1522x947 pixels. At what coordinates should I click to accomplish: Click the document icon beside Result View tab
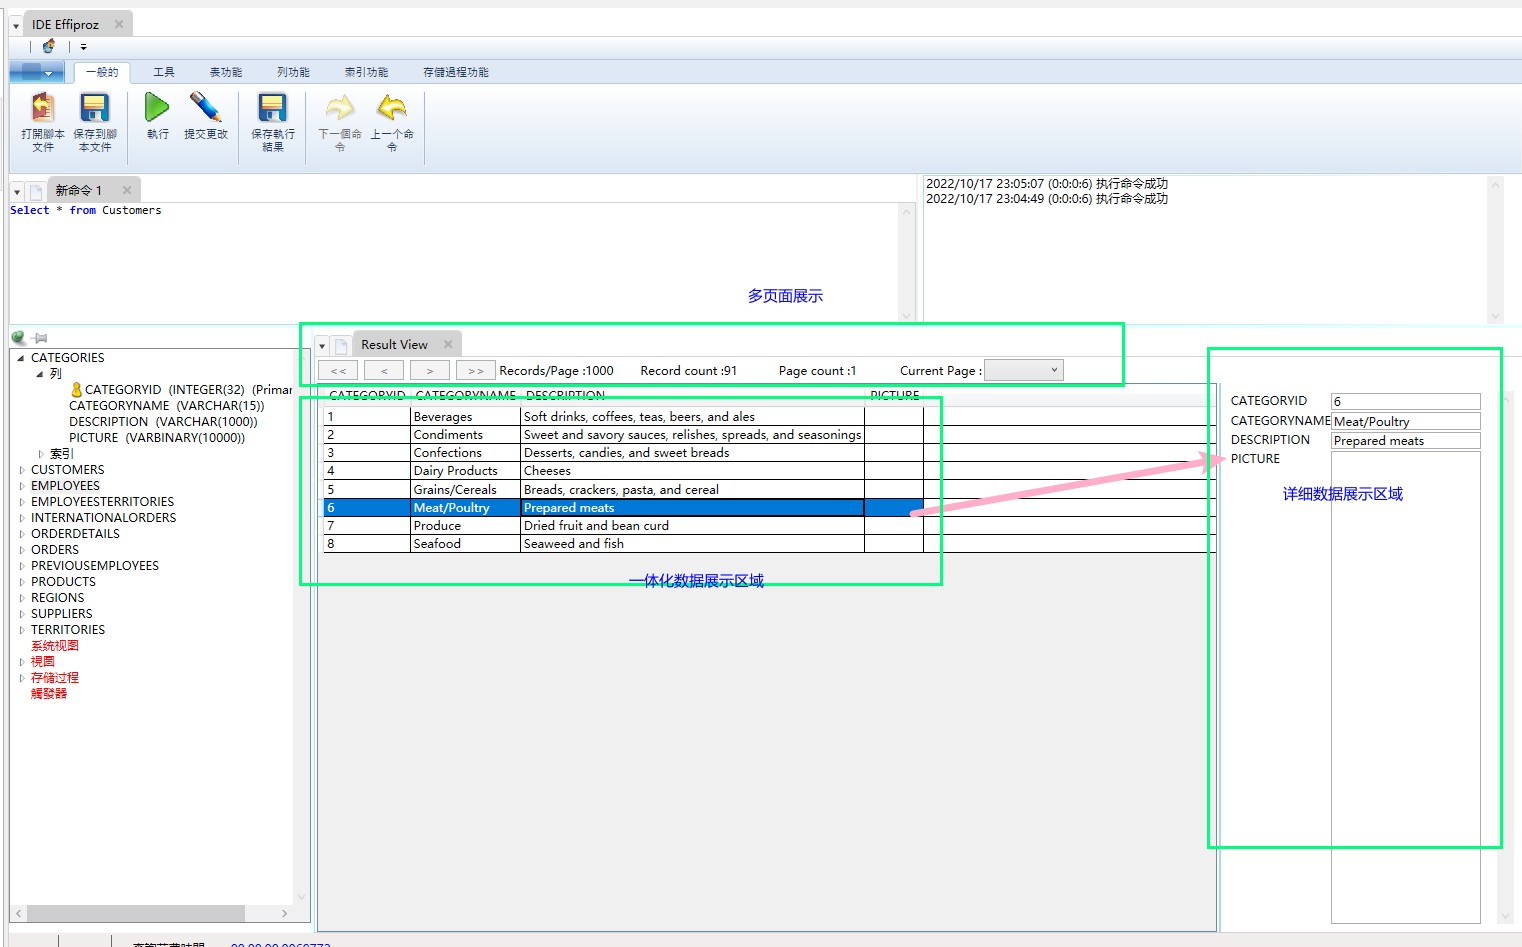(341, 346)
